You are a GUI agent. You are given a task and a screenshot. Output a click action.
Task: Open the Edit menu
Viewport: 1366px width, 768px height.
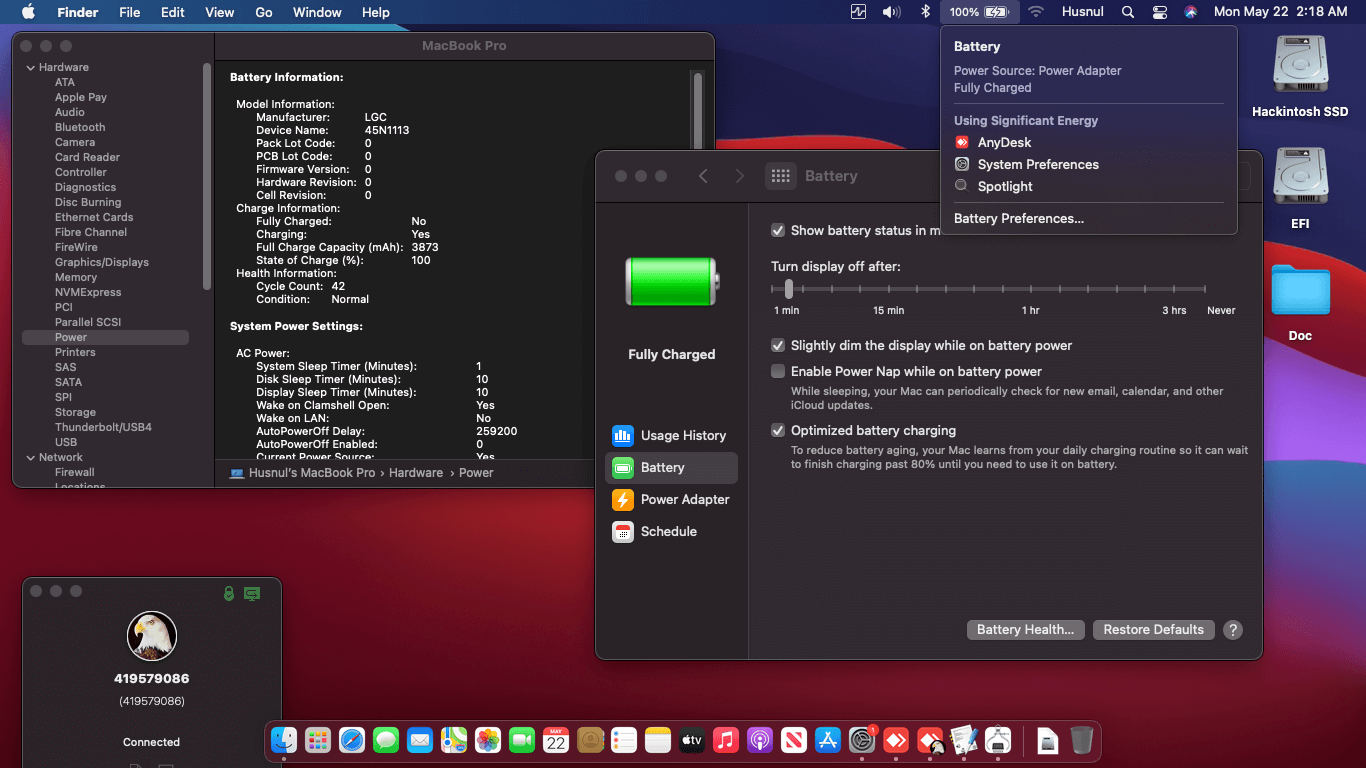click(x=173, y=12)
